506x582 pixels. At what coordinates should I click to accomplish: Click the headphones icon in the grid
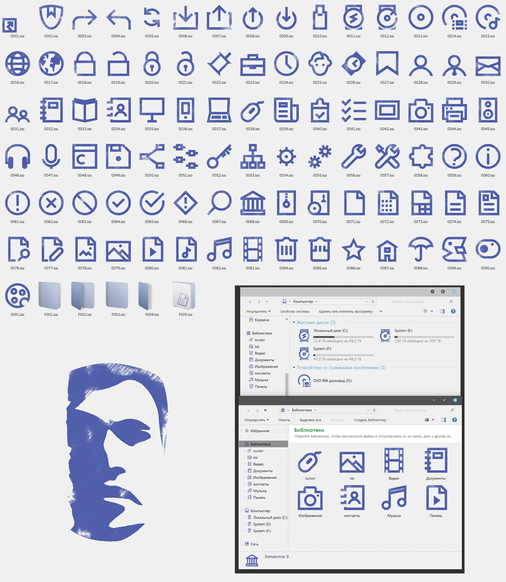point(17,157)
